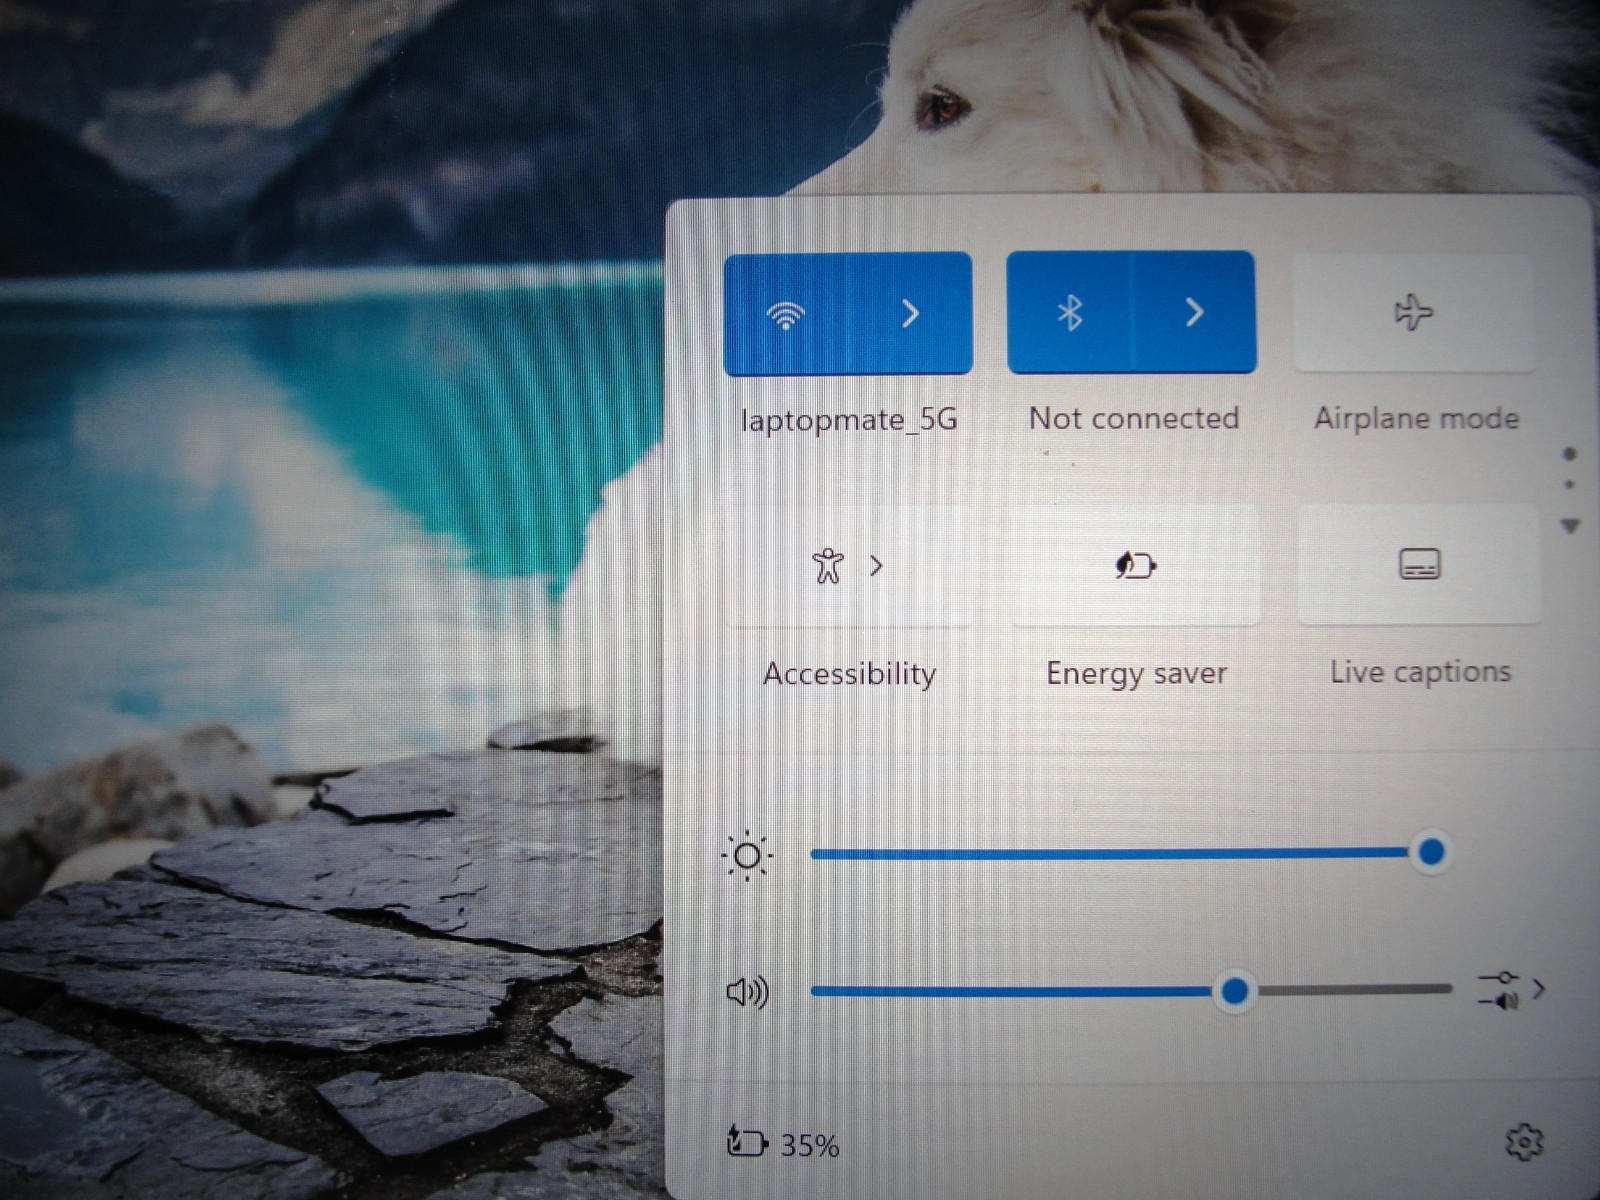1600x1200 pixels.
Task: Select the first page indicator dot
Action: point(1570,455)
